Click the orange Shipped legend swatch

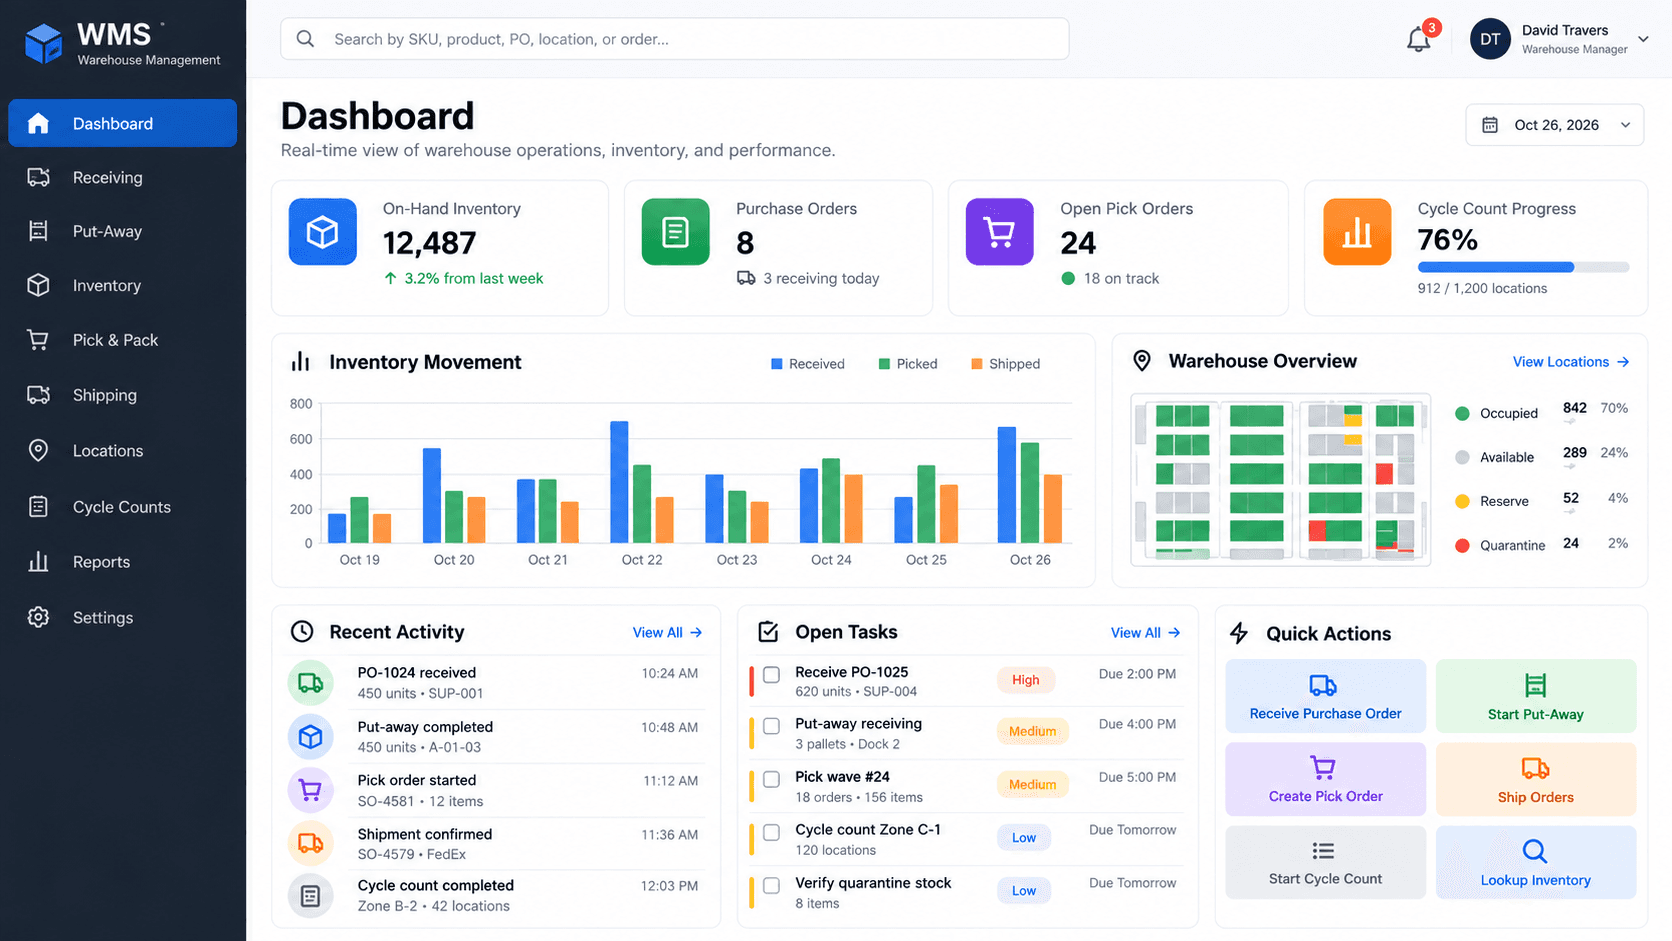coord(977,364)
